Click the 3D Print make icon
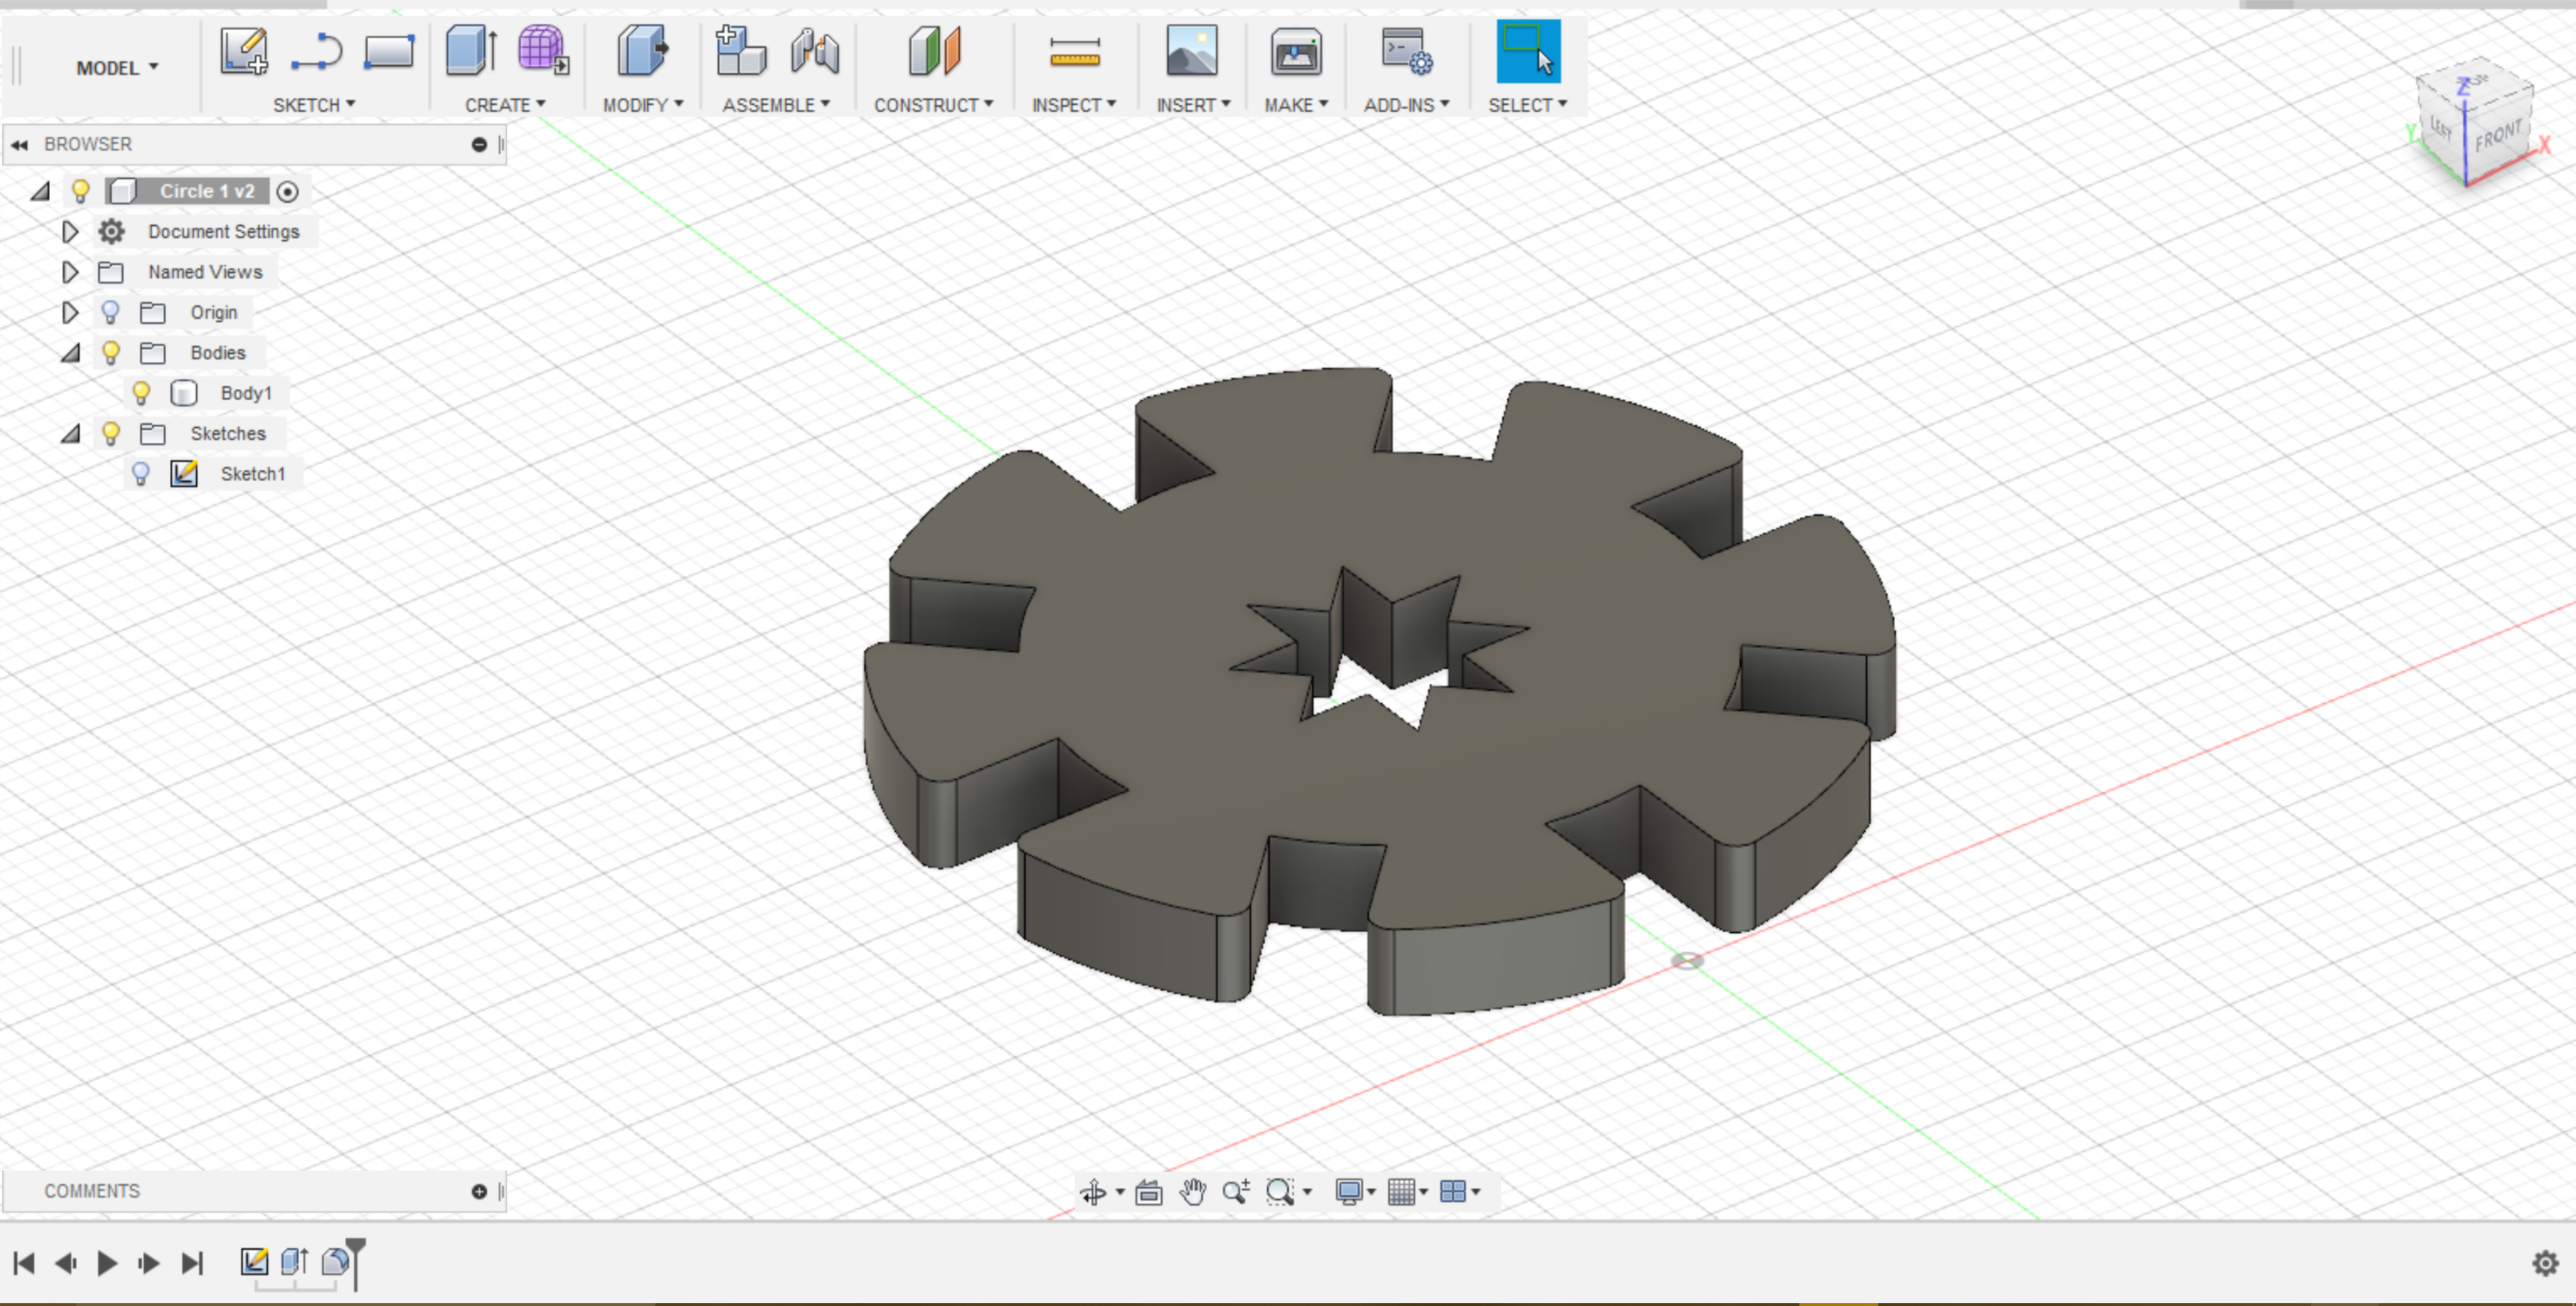 tap(1295, 51)
